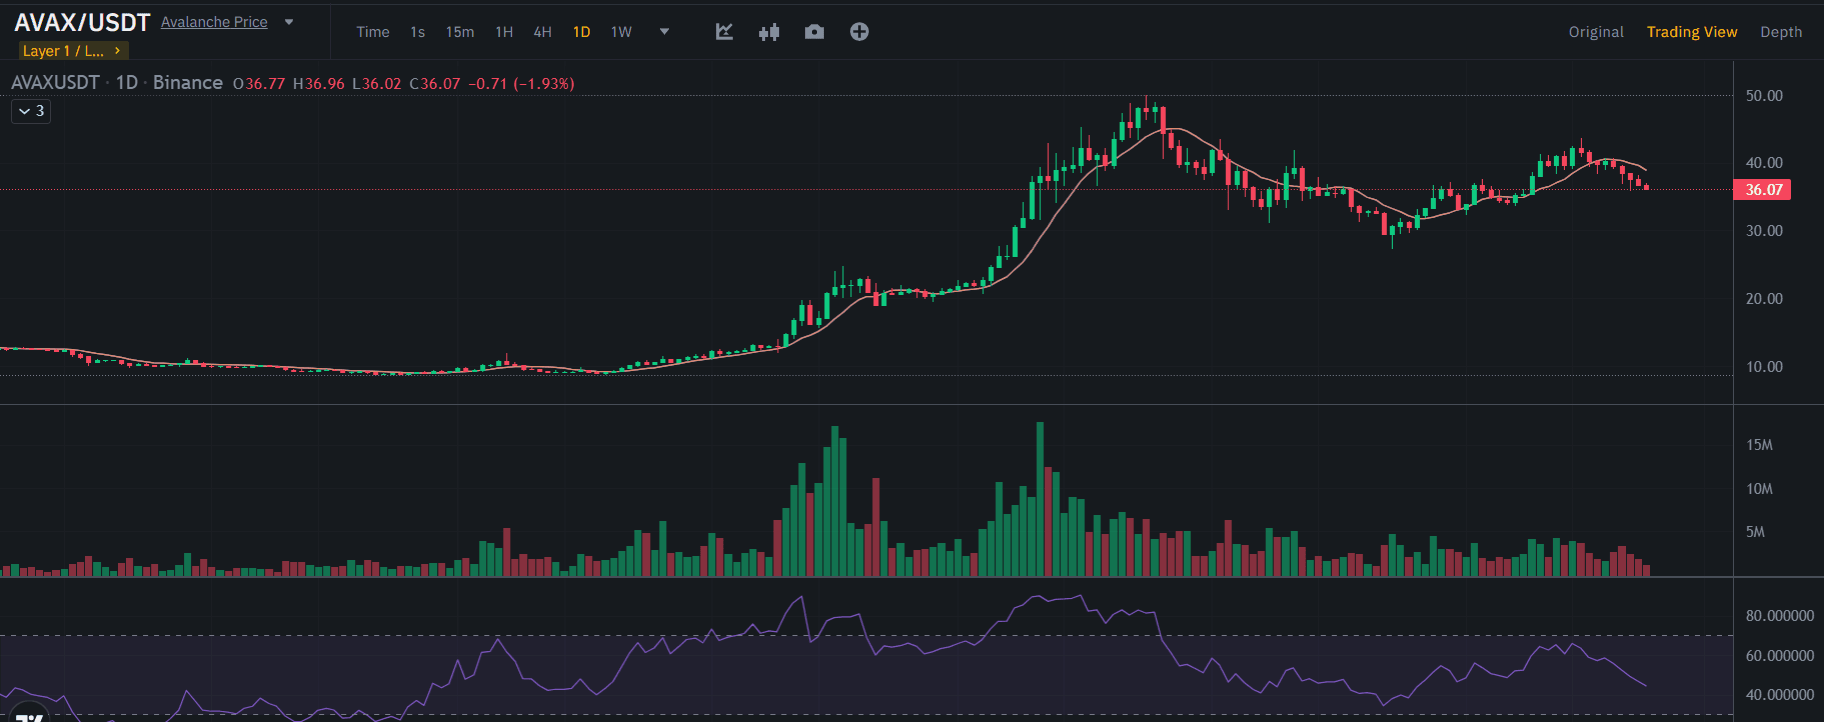The width and height of the screenshot is (1824, 722).
Task: Take a chart snapshot with camera icon
Action: [x=814, y=32]
